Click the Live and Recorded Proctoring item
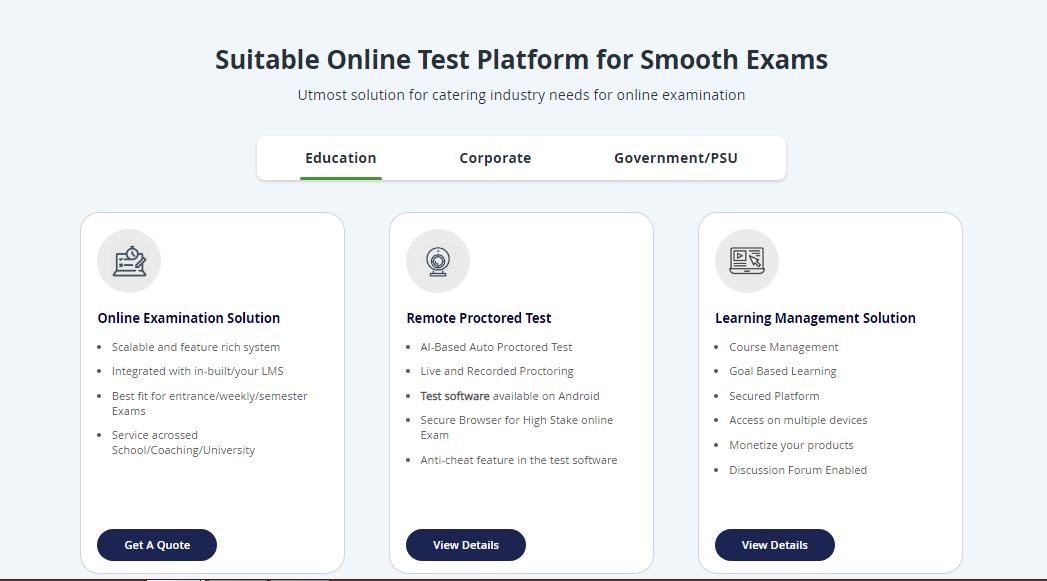1047x581 pixels. click(497, 371)
